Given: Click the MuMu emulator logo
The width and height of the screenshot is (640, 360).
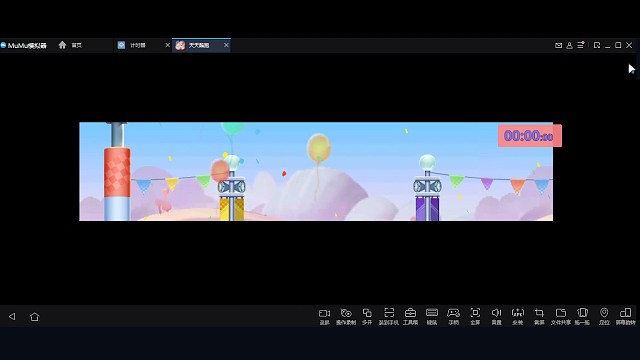Looking at the screenshot, I should coord(24,45).
